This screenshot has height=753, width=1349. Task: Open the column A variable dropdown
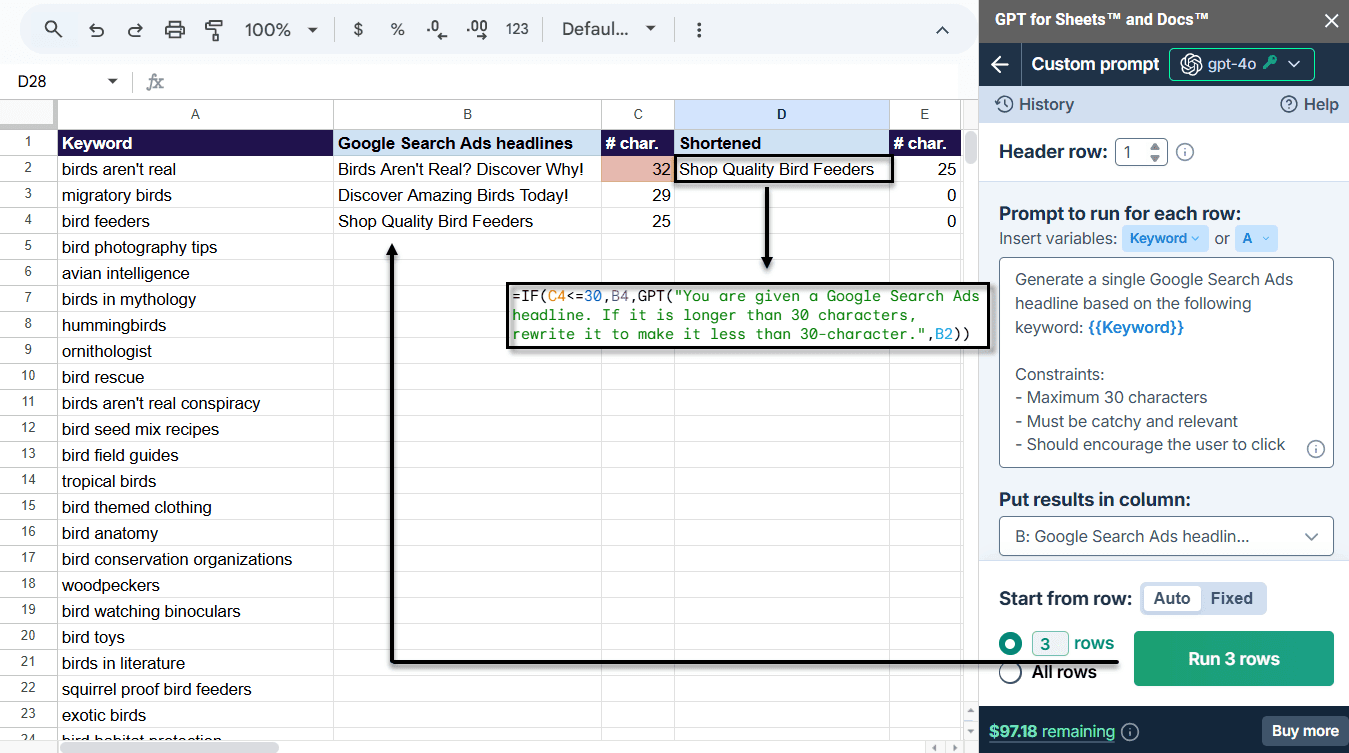click(1256, 238)
